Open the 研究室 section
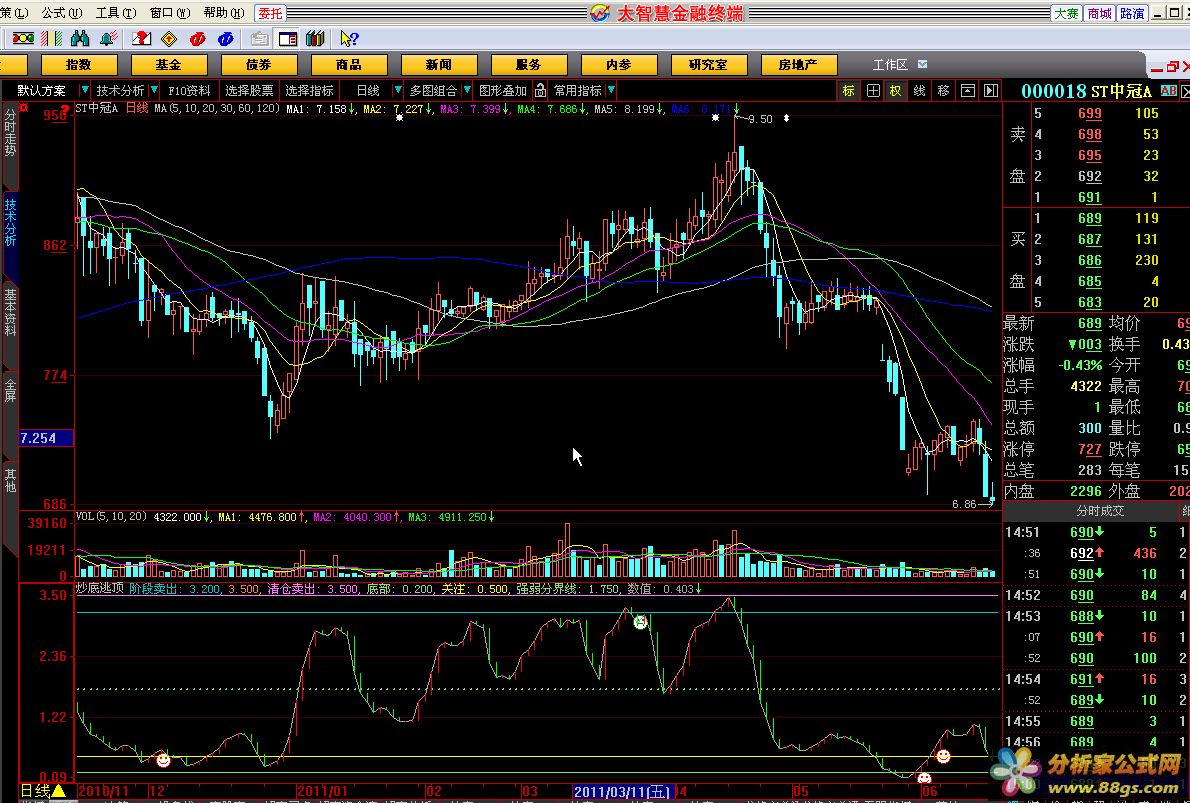1190x803 pixels. point(709,65)
